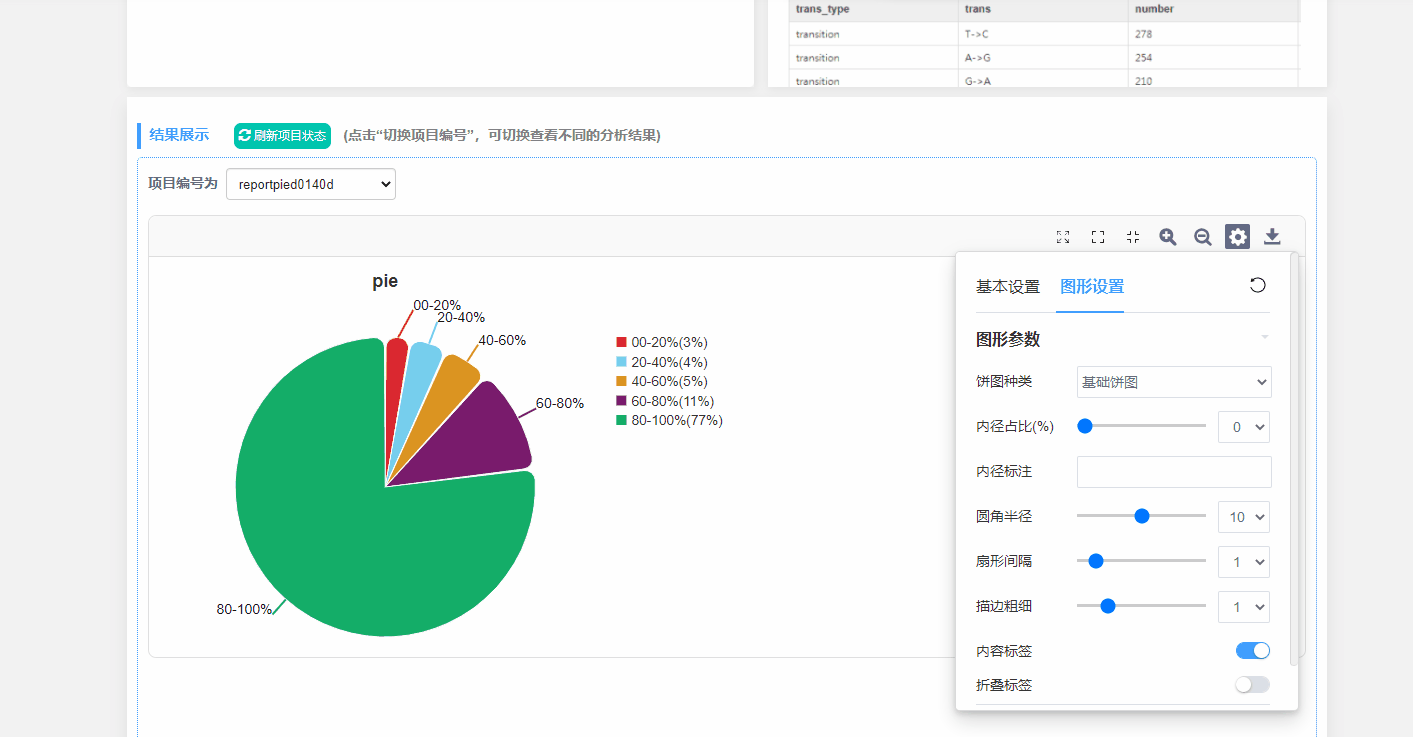This screenshot has width=1413, height=737.
Task: Turn on the 折叠标签 switch
Action: [x=1253, y=685]
